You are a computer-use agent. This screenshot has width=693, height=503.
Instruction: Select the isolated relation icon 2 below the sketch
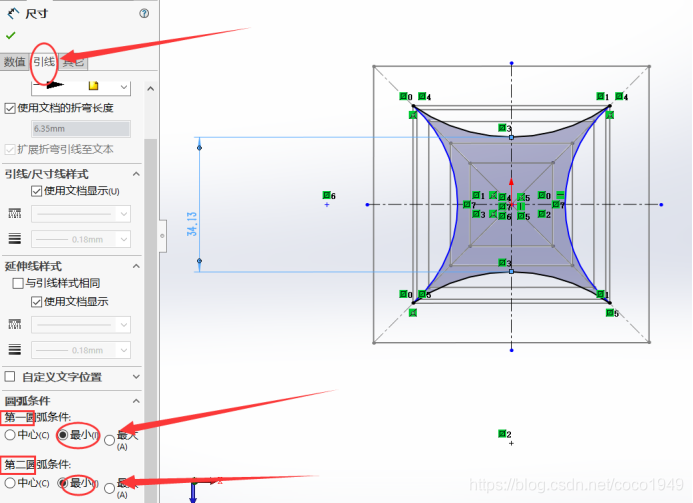coord(504,434)
